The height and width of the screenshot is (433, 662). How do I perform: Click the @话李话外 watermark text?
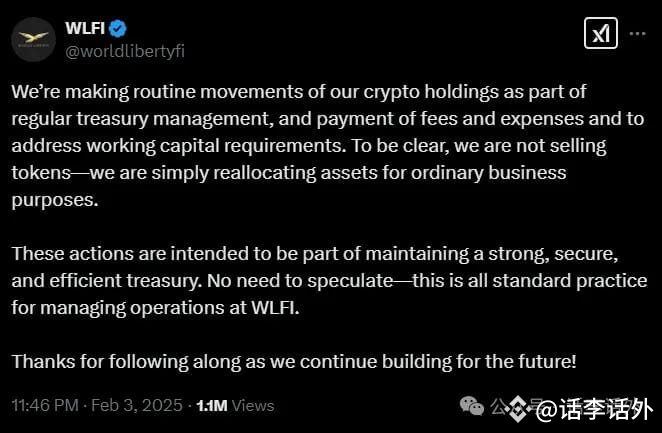point(594,409)
